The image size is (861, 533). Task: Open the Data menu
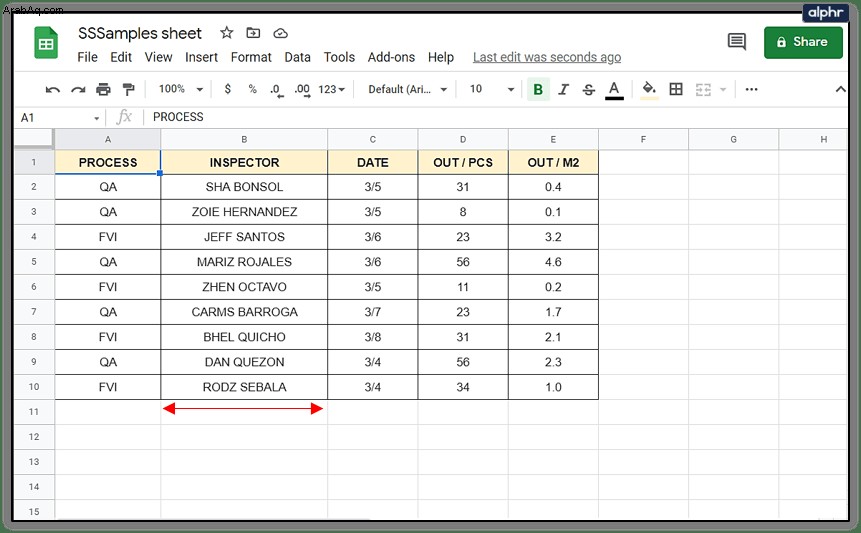pos(297,57)
